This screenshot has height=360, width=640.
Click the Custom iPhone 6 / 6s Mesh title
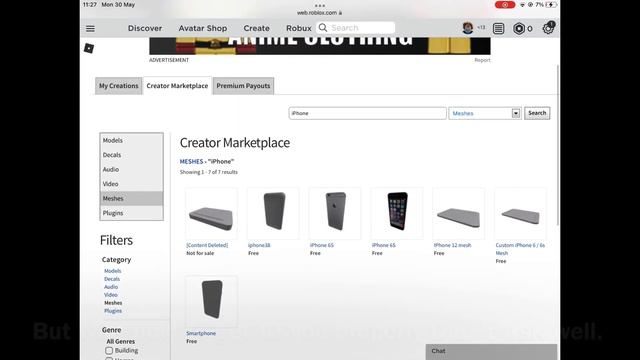[520, 249]
